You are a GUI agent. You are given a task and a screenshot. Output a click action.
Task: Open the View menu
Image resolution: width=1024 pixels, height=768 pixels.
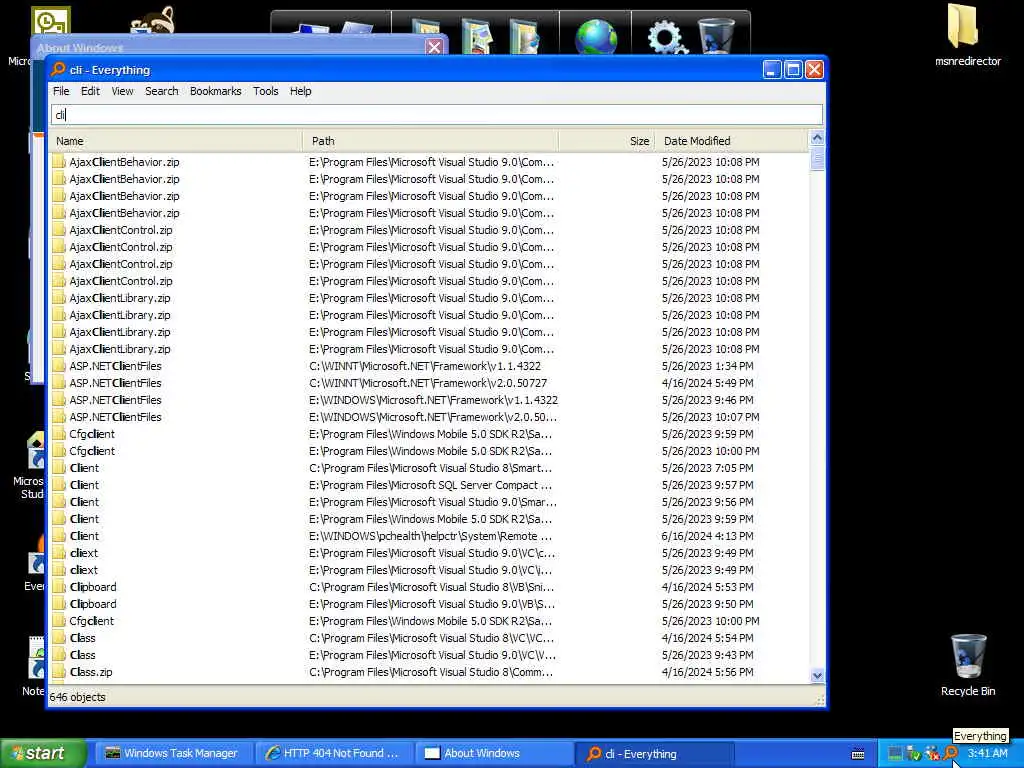pos(122,91)
